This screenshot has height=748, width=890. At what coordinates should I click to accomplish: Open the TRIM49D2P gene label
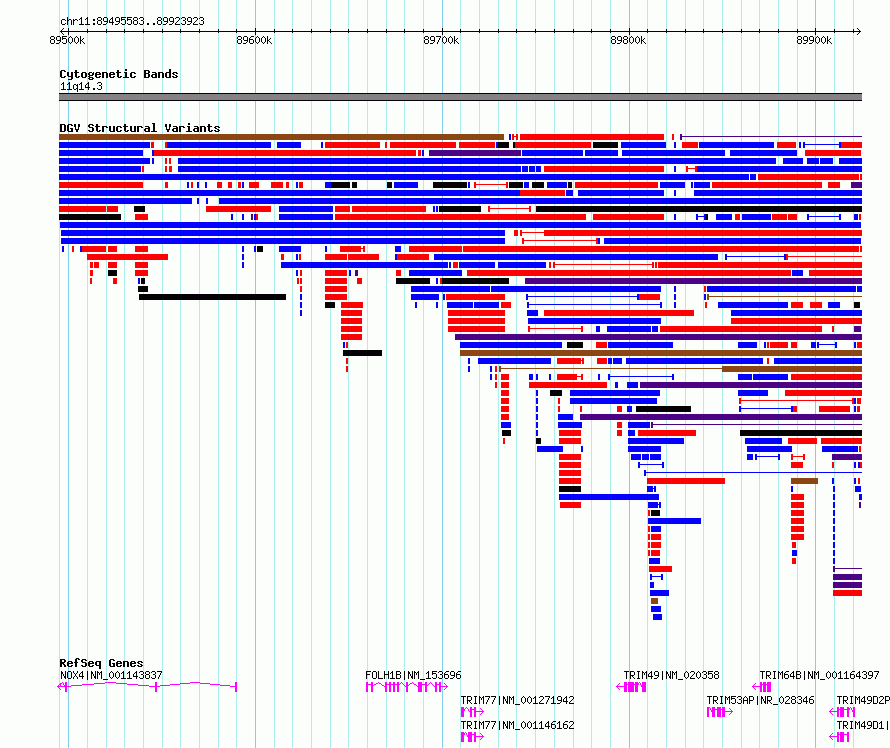[x=863, y=700]
